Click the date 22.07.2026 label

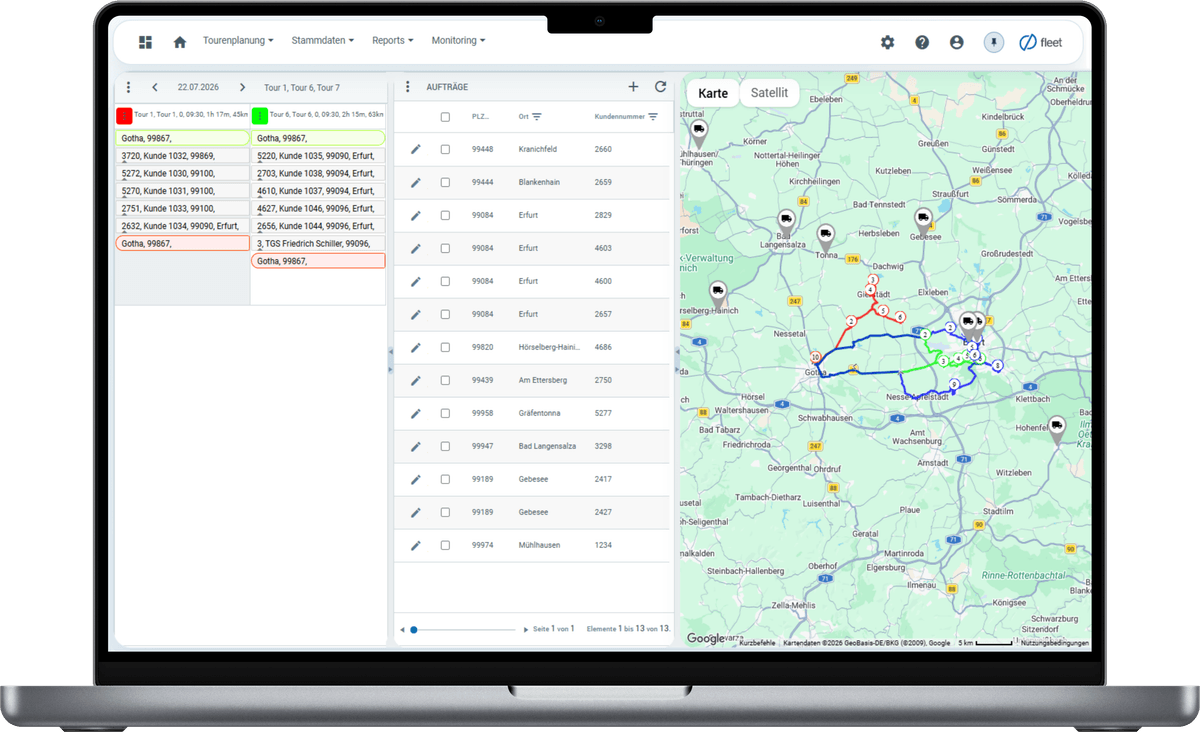(198, 88)
